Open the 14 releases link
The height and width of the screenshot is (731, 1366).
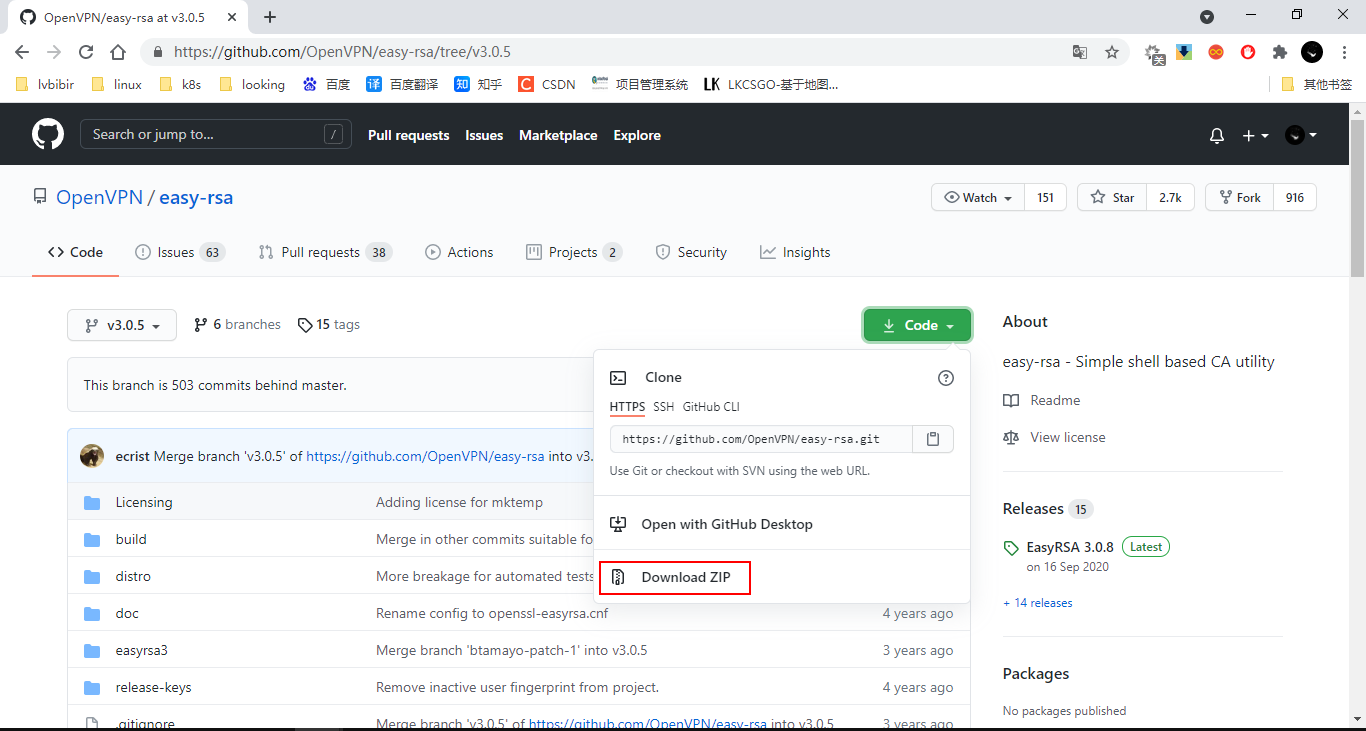1038,603
